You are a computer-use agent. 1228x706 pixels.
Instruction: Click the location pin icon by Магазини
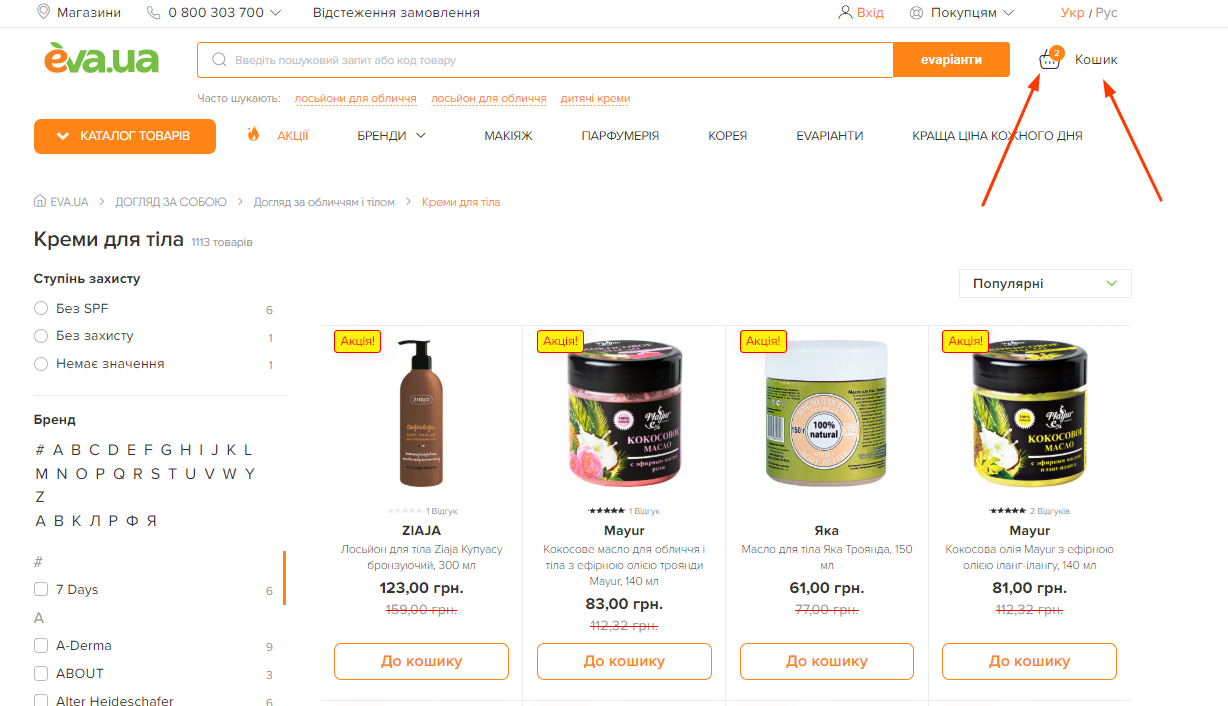43,12
